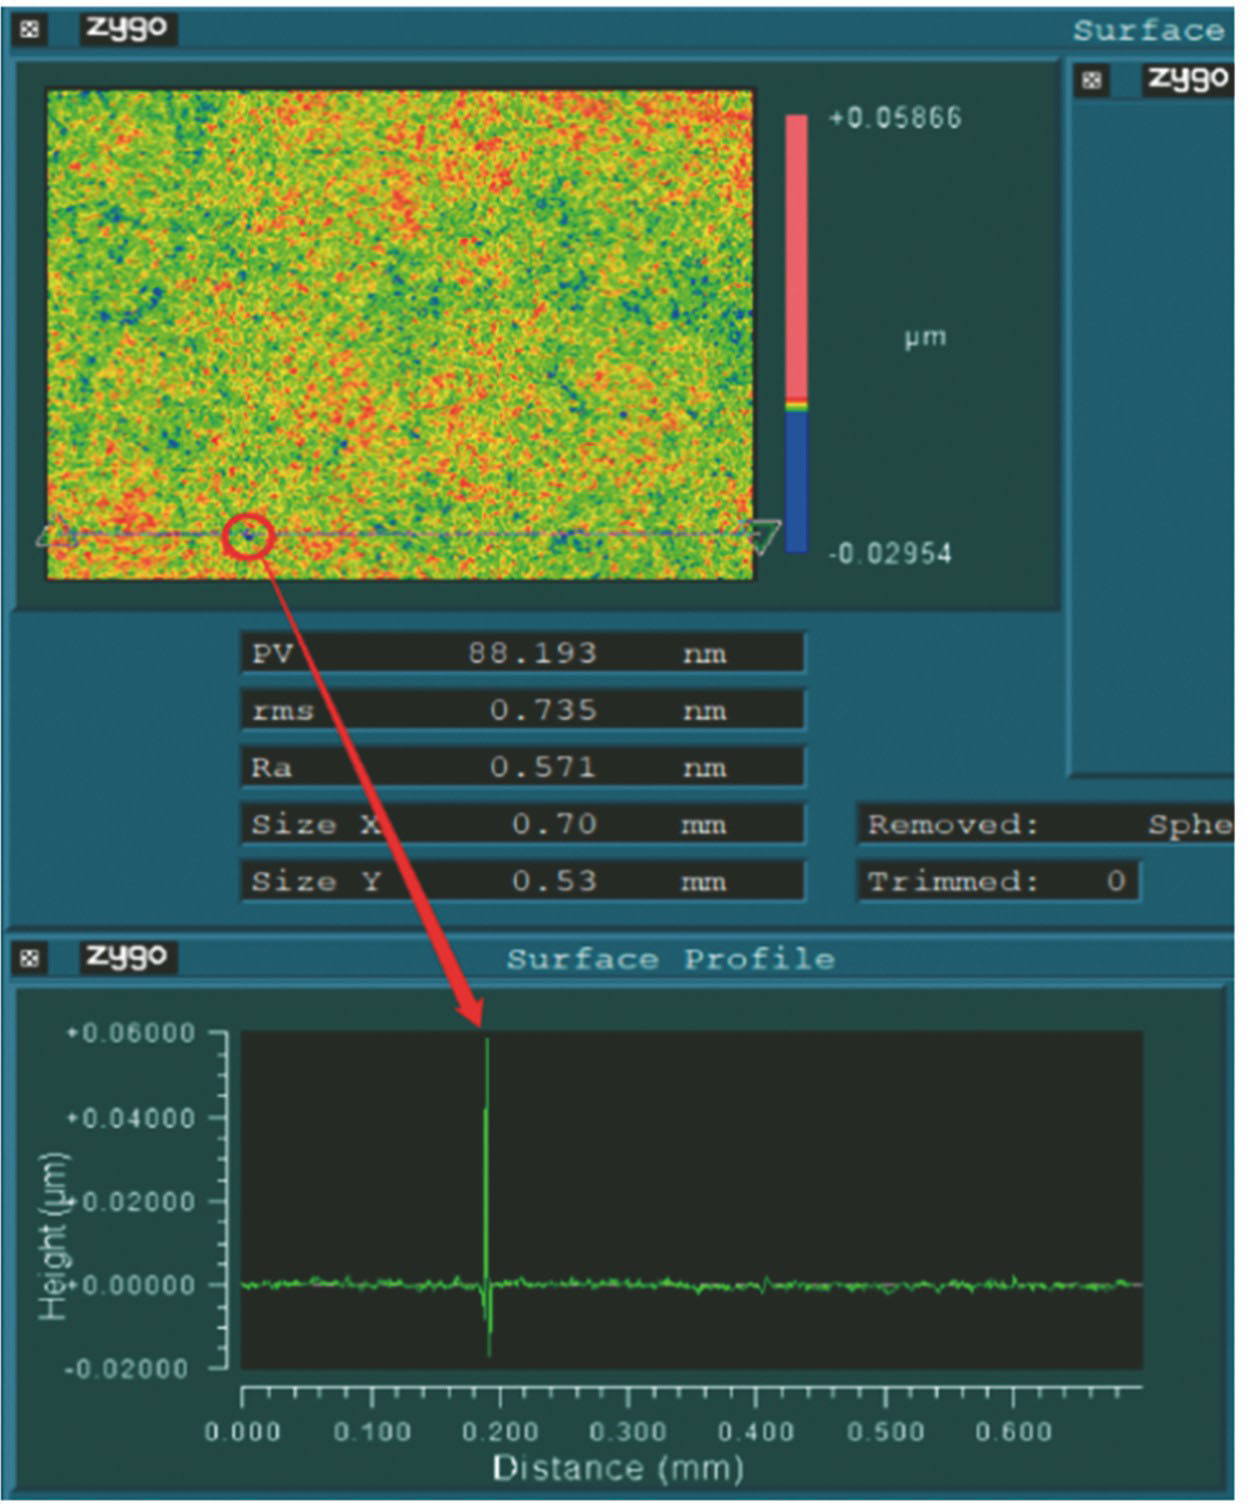This screenshot has height=1504, width=1248.
Task: Select the Ra 0.571 nm result field
Action: pyautogui.click(x=522, y=767)
